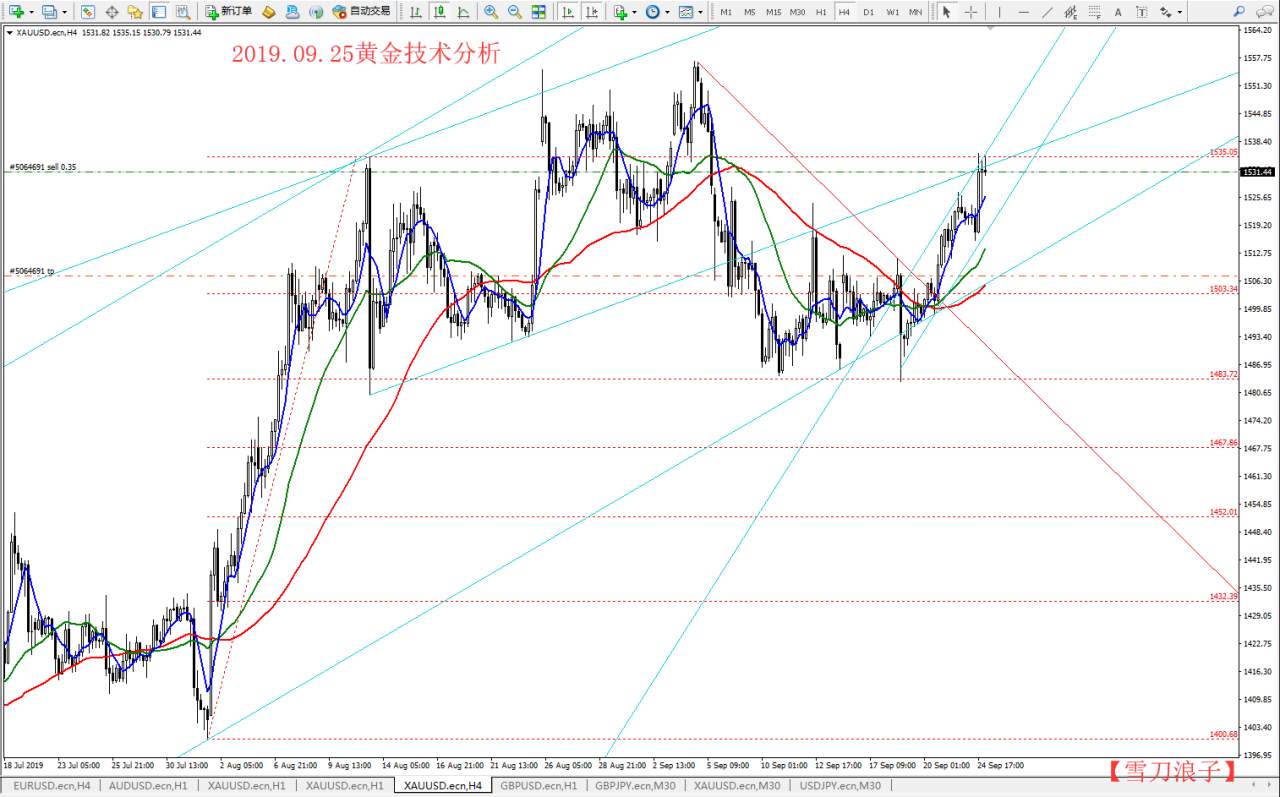Viewport: 1280px width, 797px height.
Task: Zoom out the chart with magnifier minus
Action: click(515, 12)
